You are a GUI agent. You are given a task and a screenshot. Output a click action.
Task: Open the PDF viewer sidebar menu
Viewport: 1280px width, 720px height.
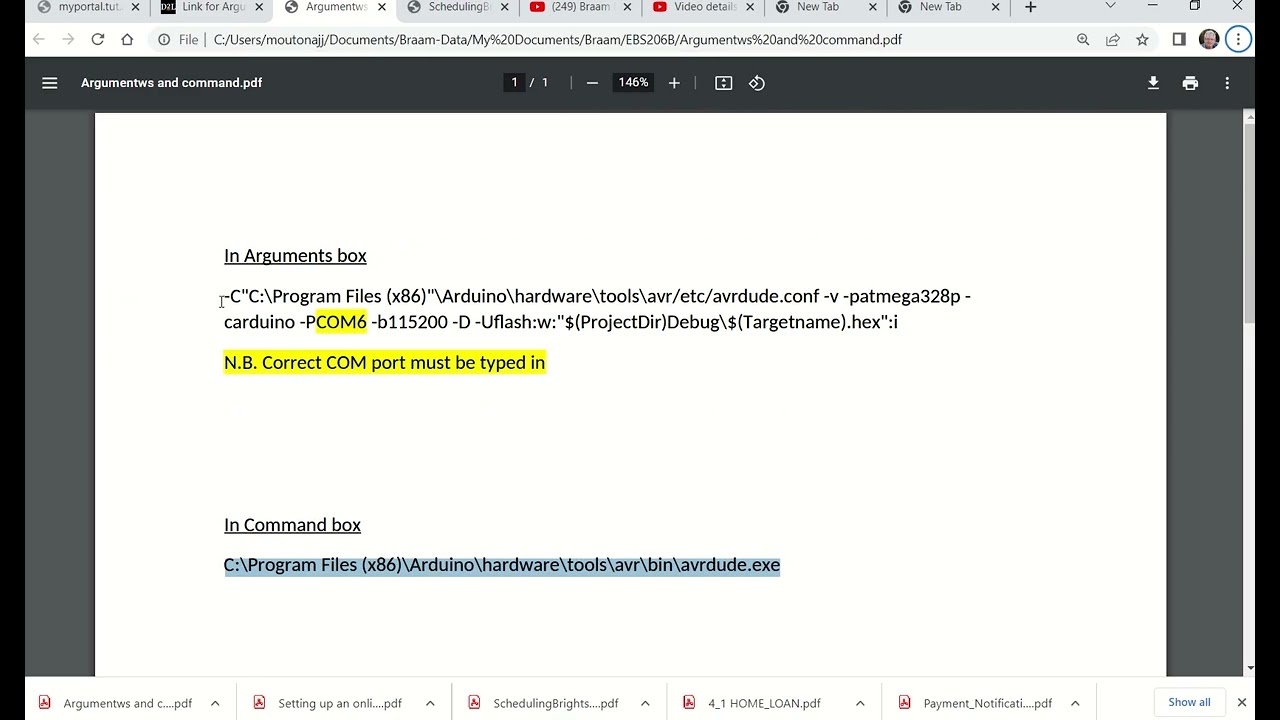(x=49, y=83)
